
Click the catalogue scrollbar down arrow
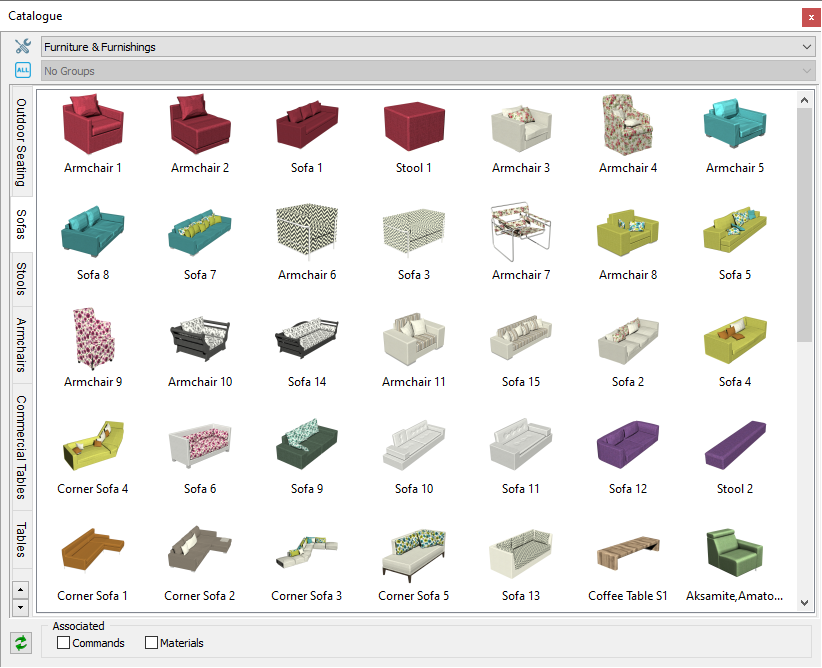[x=805, y=603]
